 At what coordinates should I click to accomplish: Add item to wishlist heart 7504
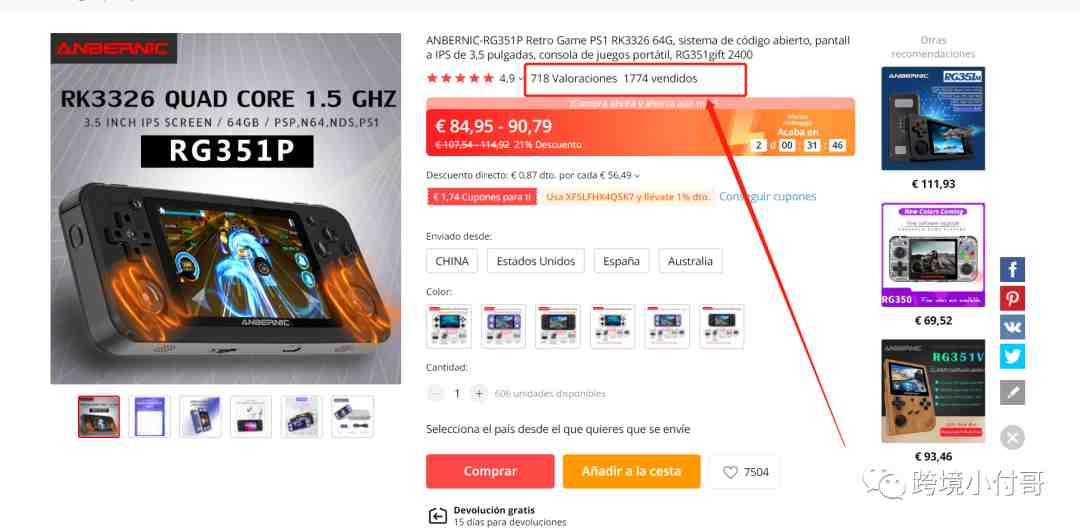pyautogui.click(x=745, y=472)
